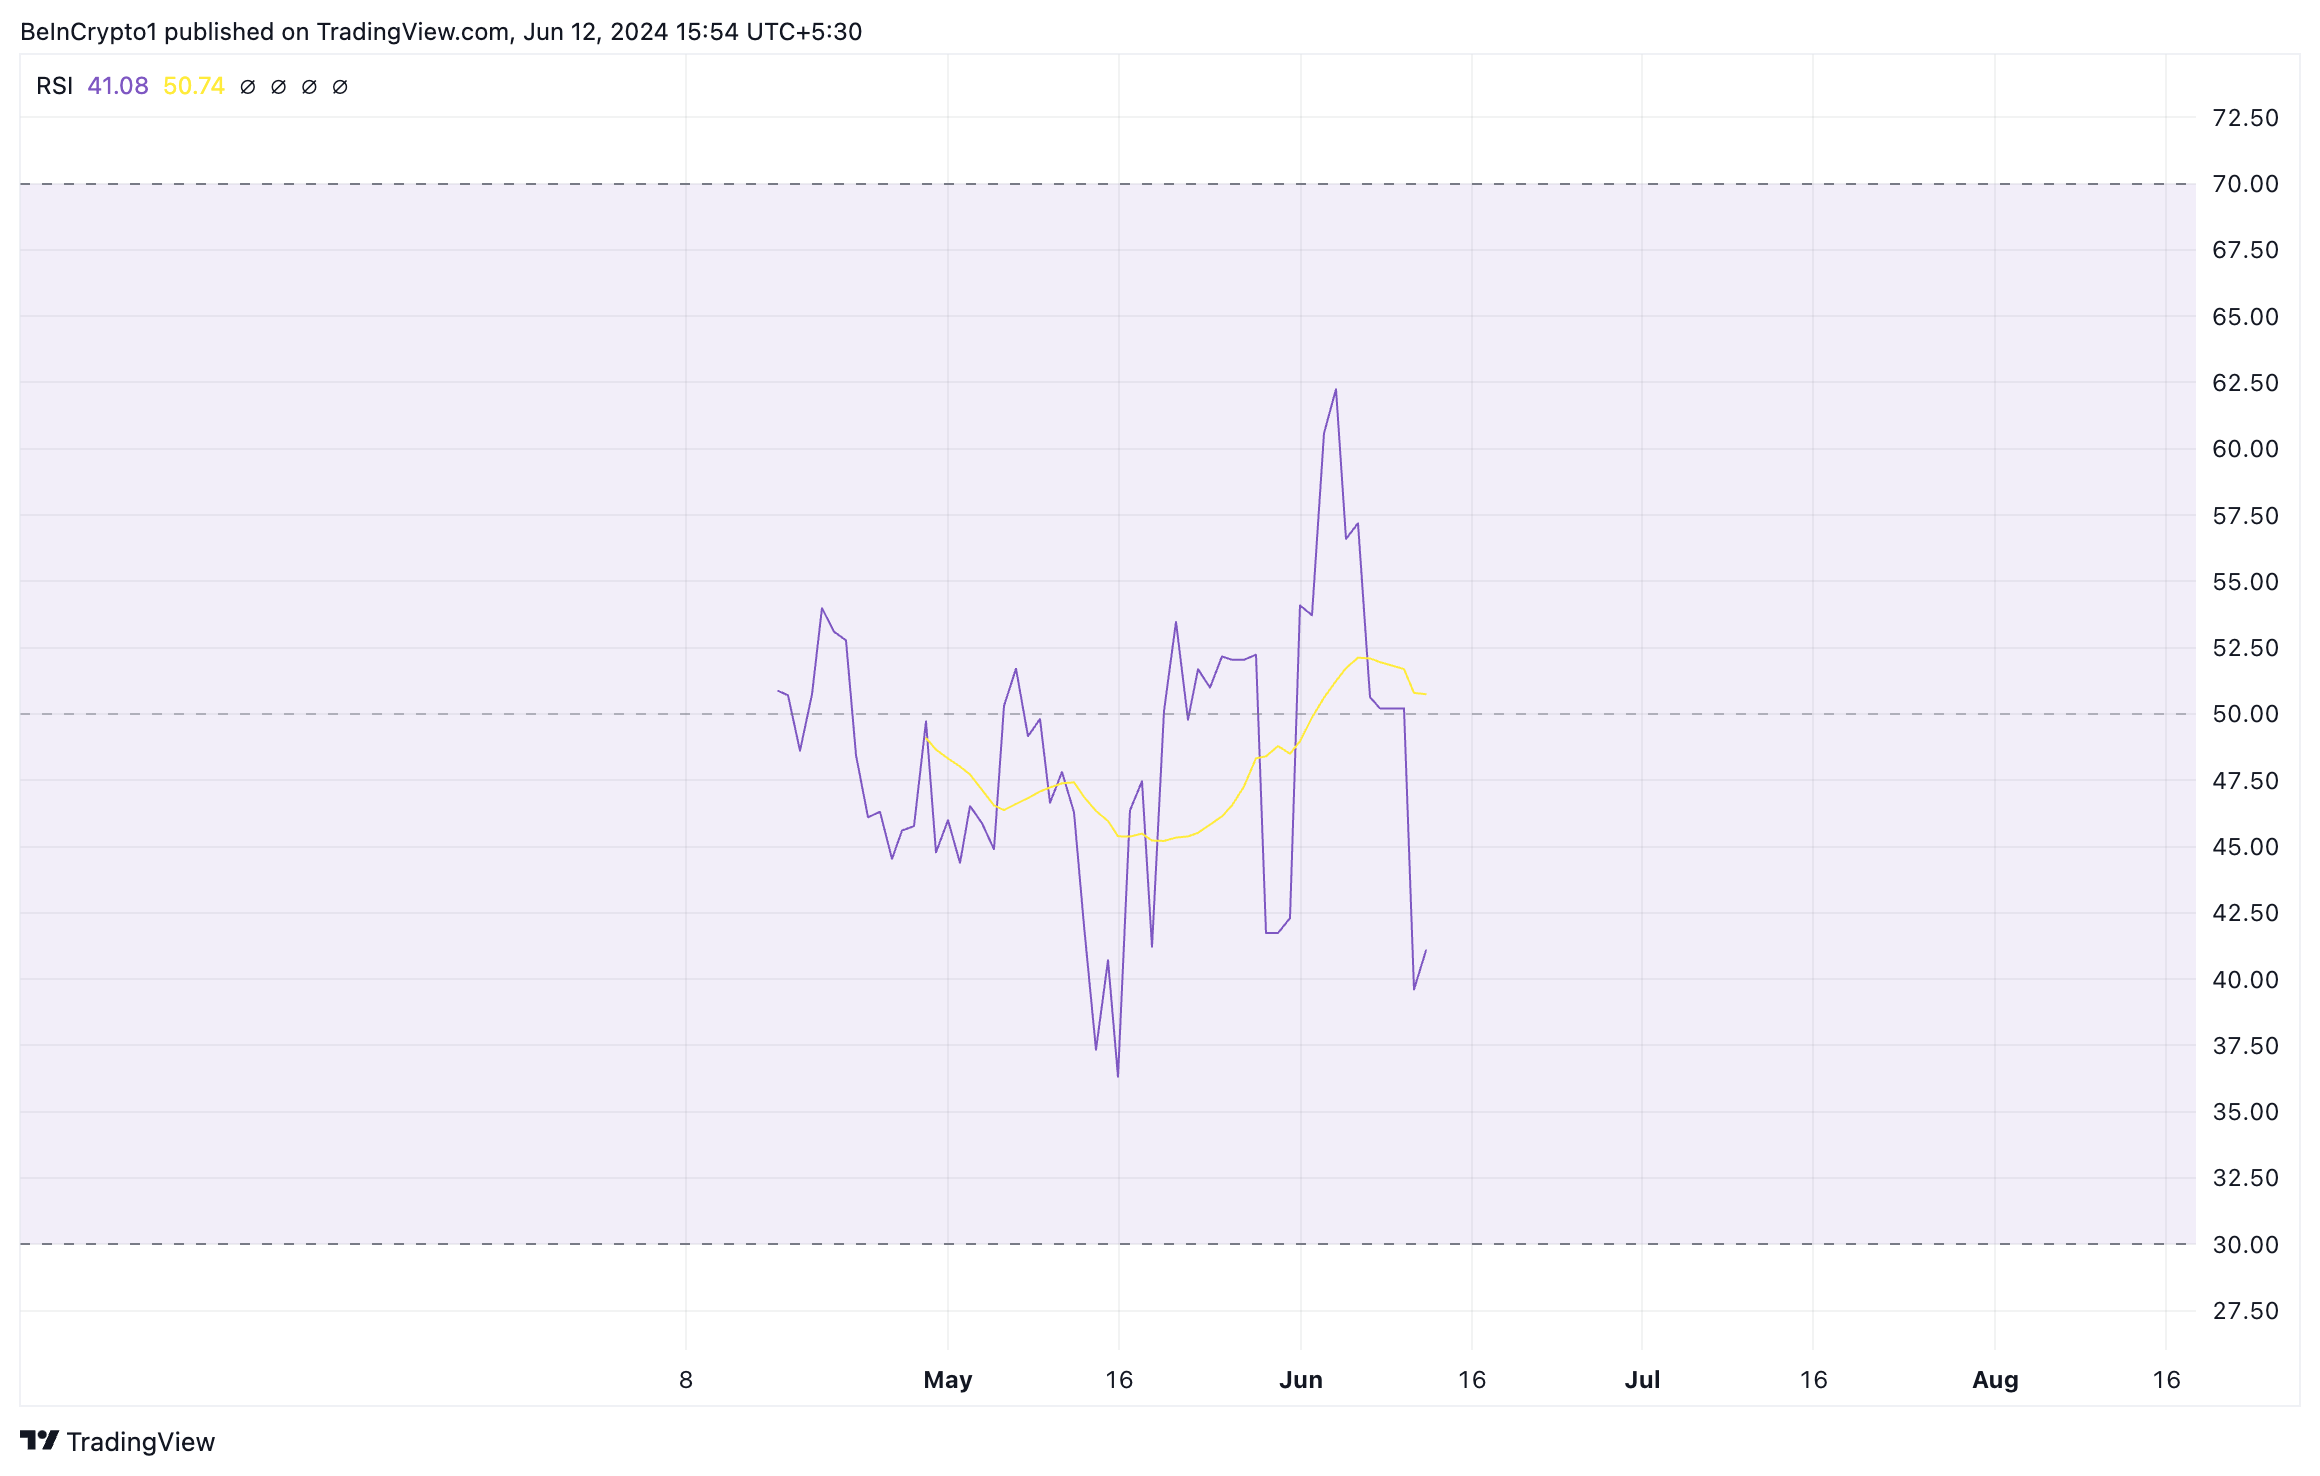Click the last ∅ symbol in RSI legend
The height and width of the screenshot is (1476, 2320).
[340, 87]
